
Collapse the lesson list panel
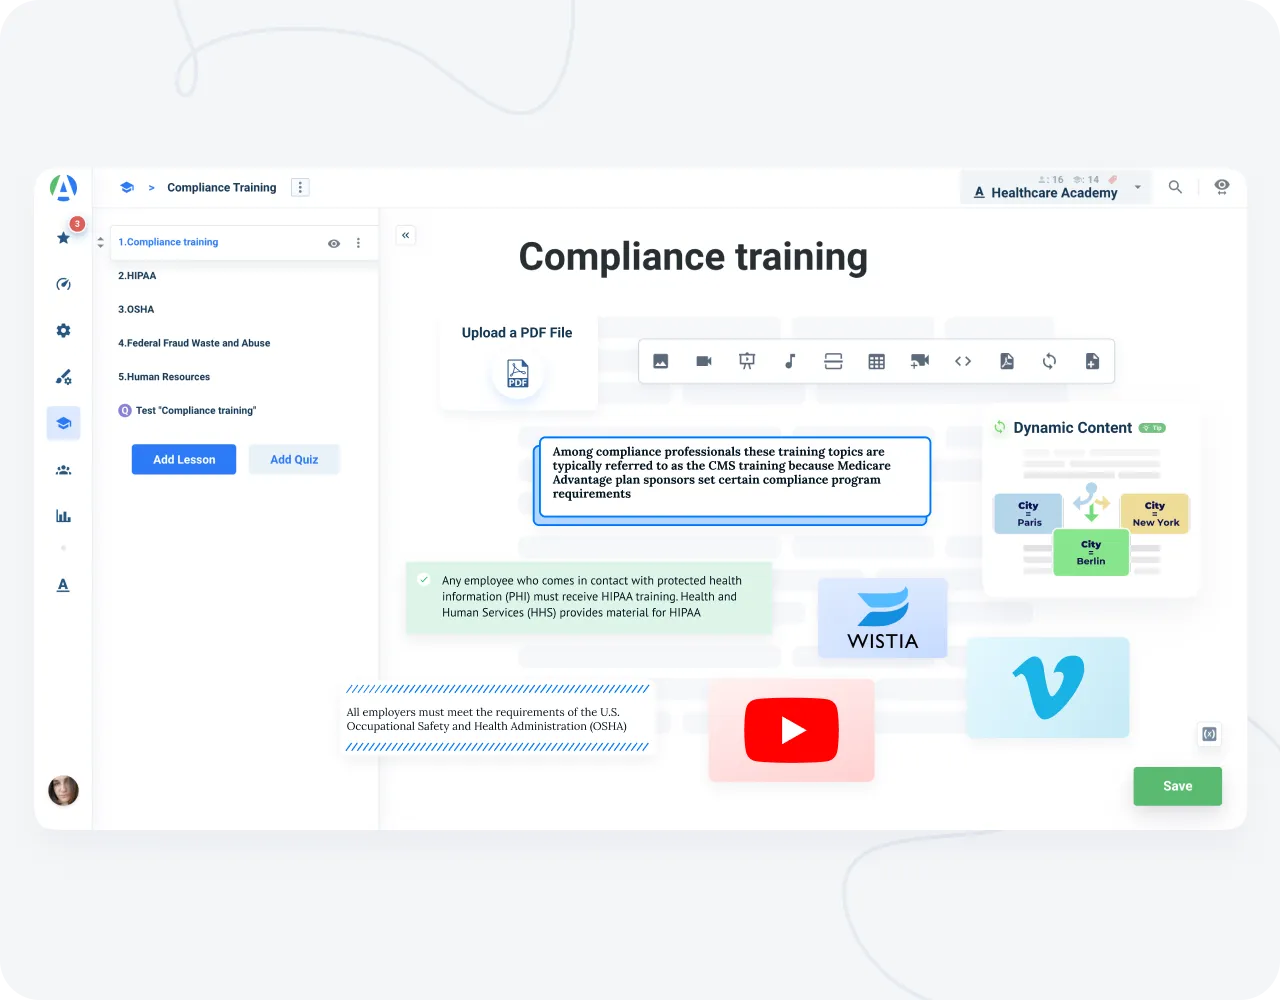[x=406, y=235]
